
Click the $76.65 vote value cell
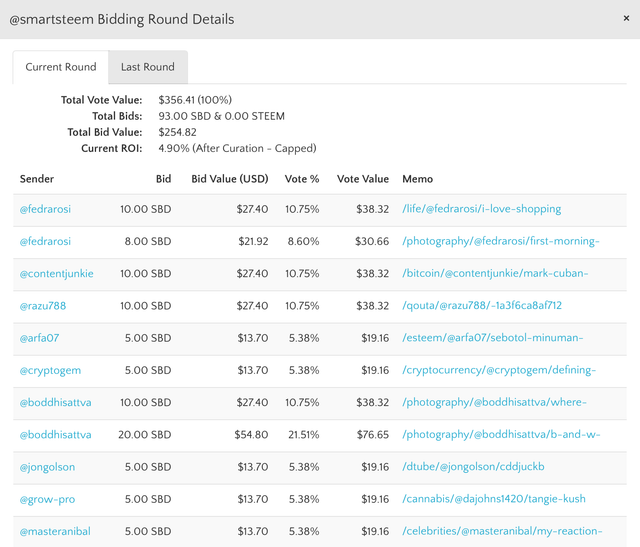[373, 435]
